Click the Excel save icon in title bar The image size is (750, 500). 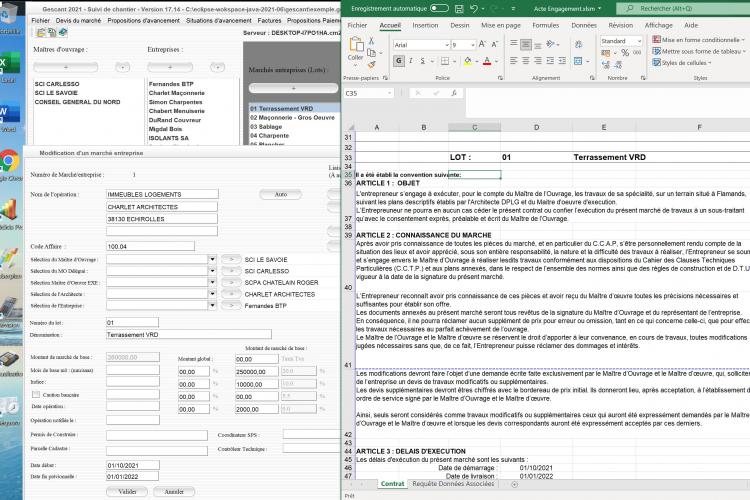[x=459, y=9]
